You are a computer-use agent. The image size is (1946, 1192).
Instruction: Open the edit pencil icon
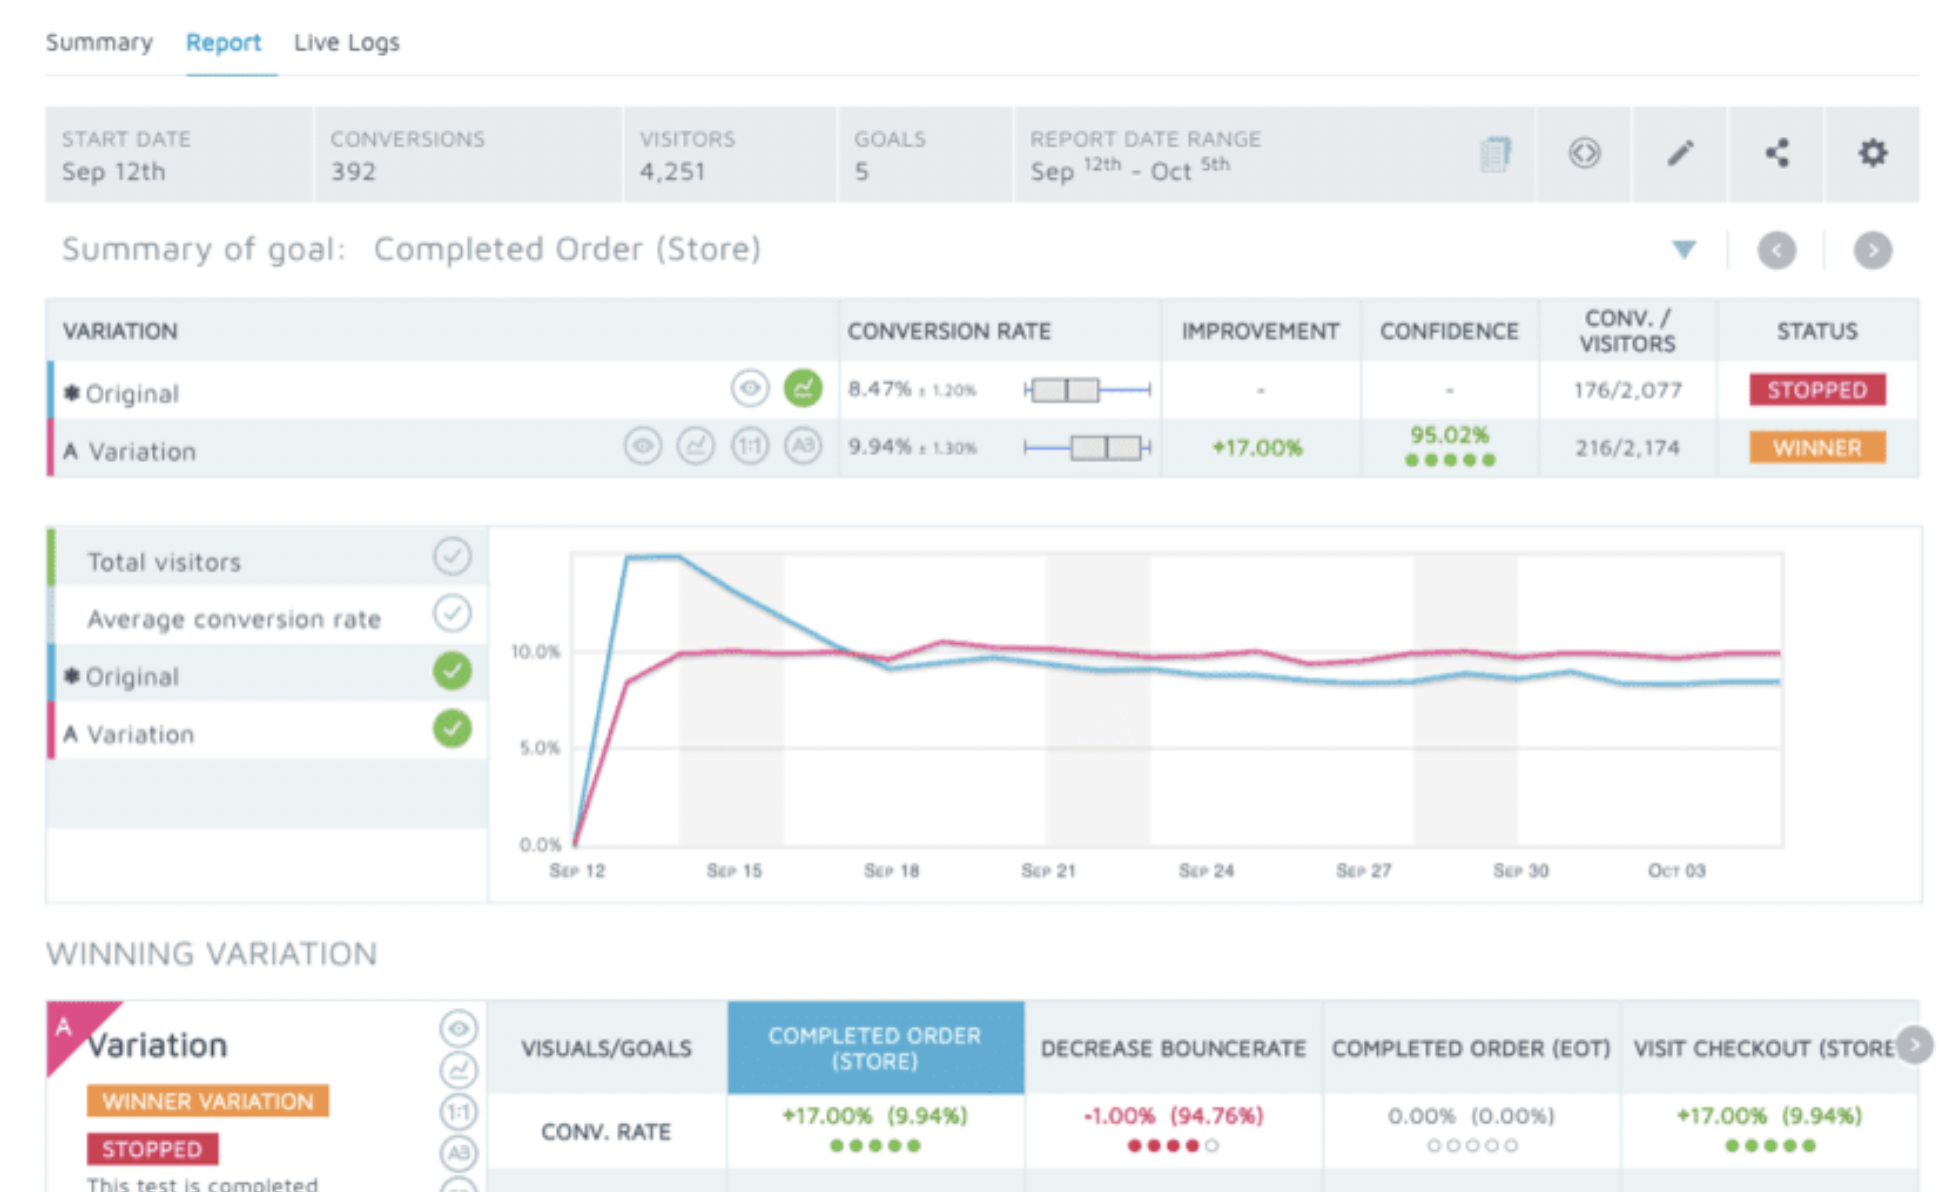1680,153
